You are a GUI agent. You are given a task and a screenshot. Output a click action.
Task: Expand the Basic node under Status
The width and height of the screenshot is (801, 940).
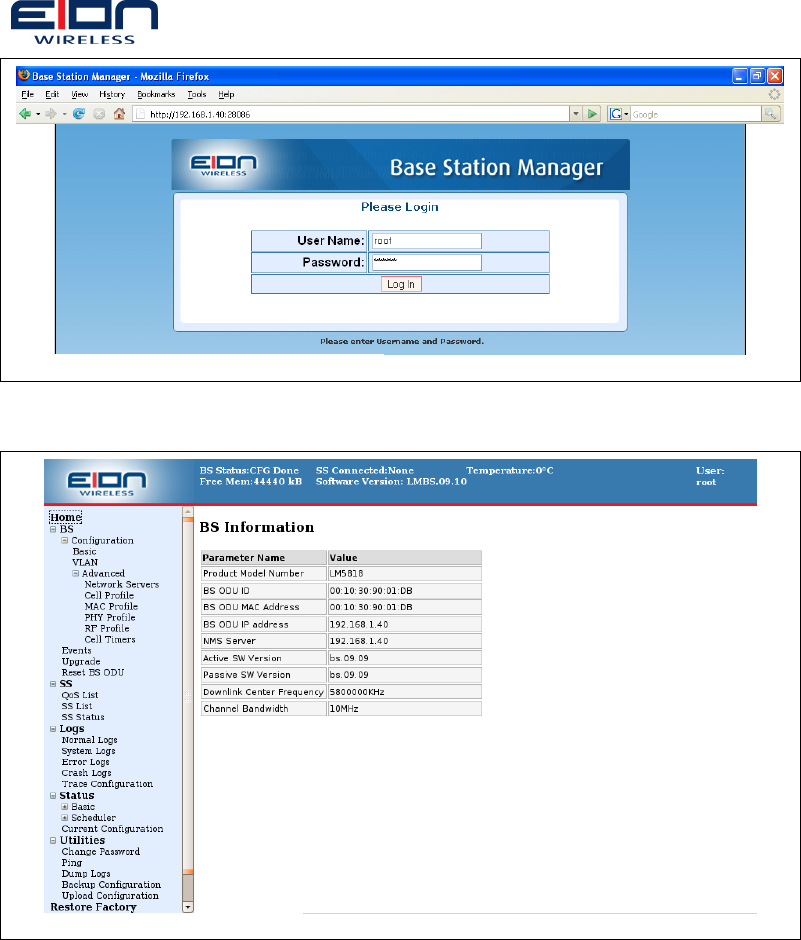65,807
